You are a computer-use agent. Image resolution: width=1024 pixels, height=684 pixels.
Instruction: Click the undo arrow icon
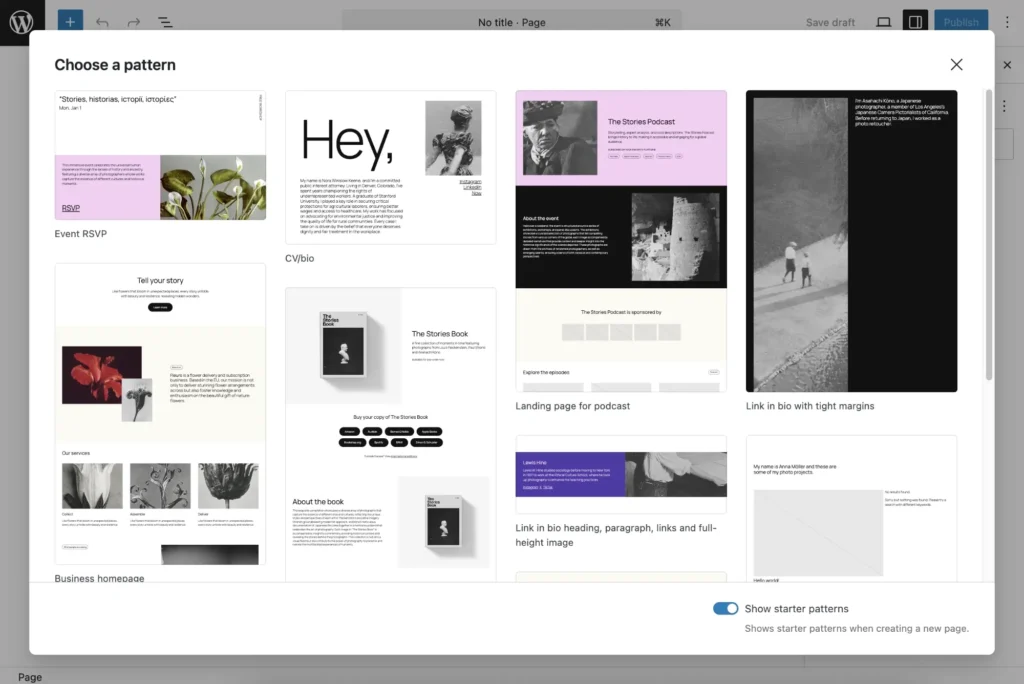[x=102, y=22]
